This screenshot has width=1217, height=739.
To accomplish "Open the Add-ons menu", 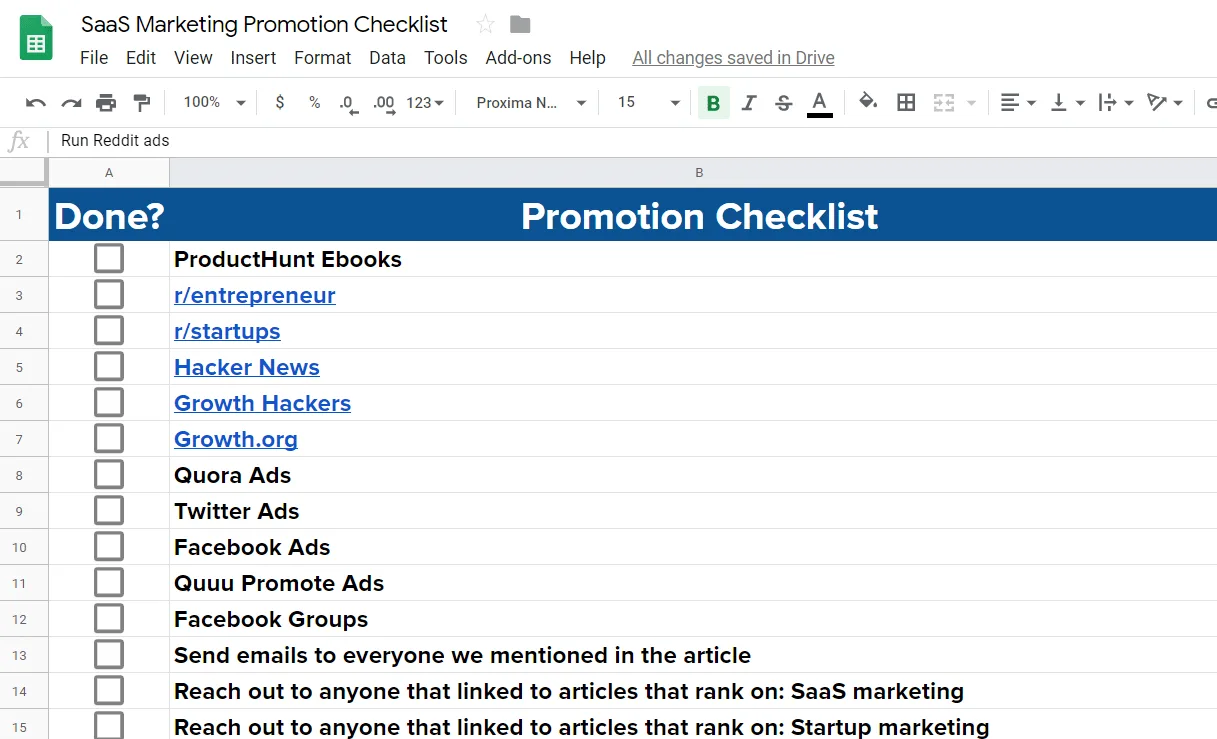I will point(518,58).
